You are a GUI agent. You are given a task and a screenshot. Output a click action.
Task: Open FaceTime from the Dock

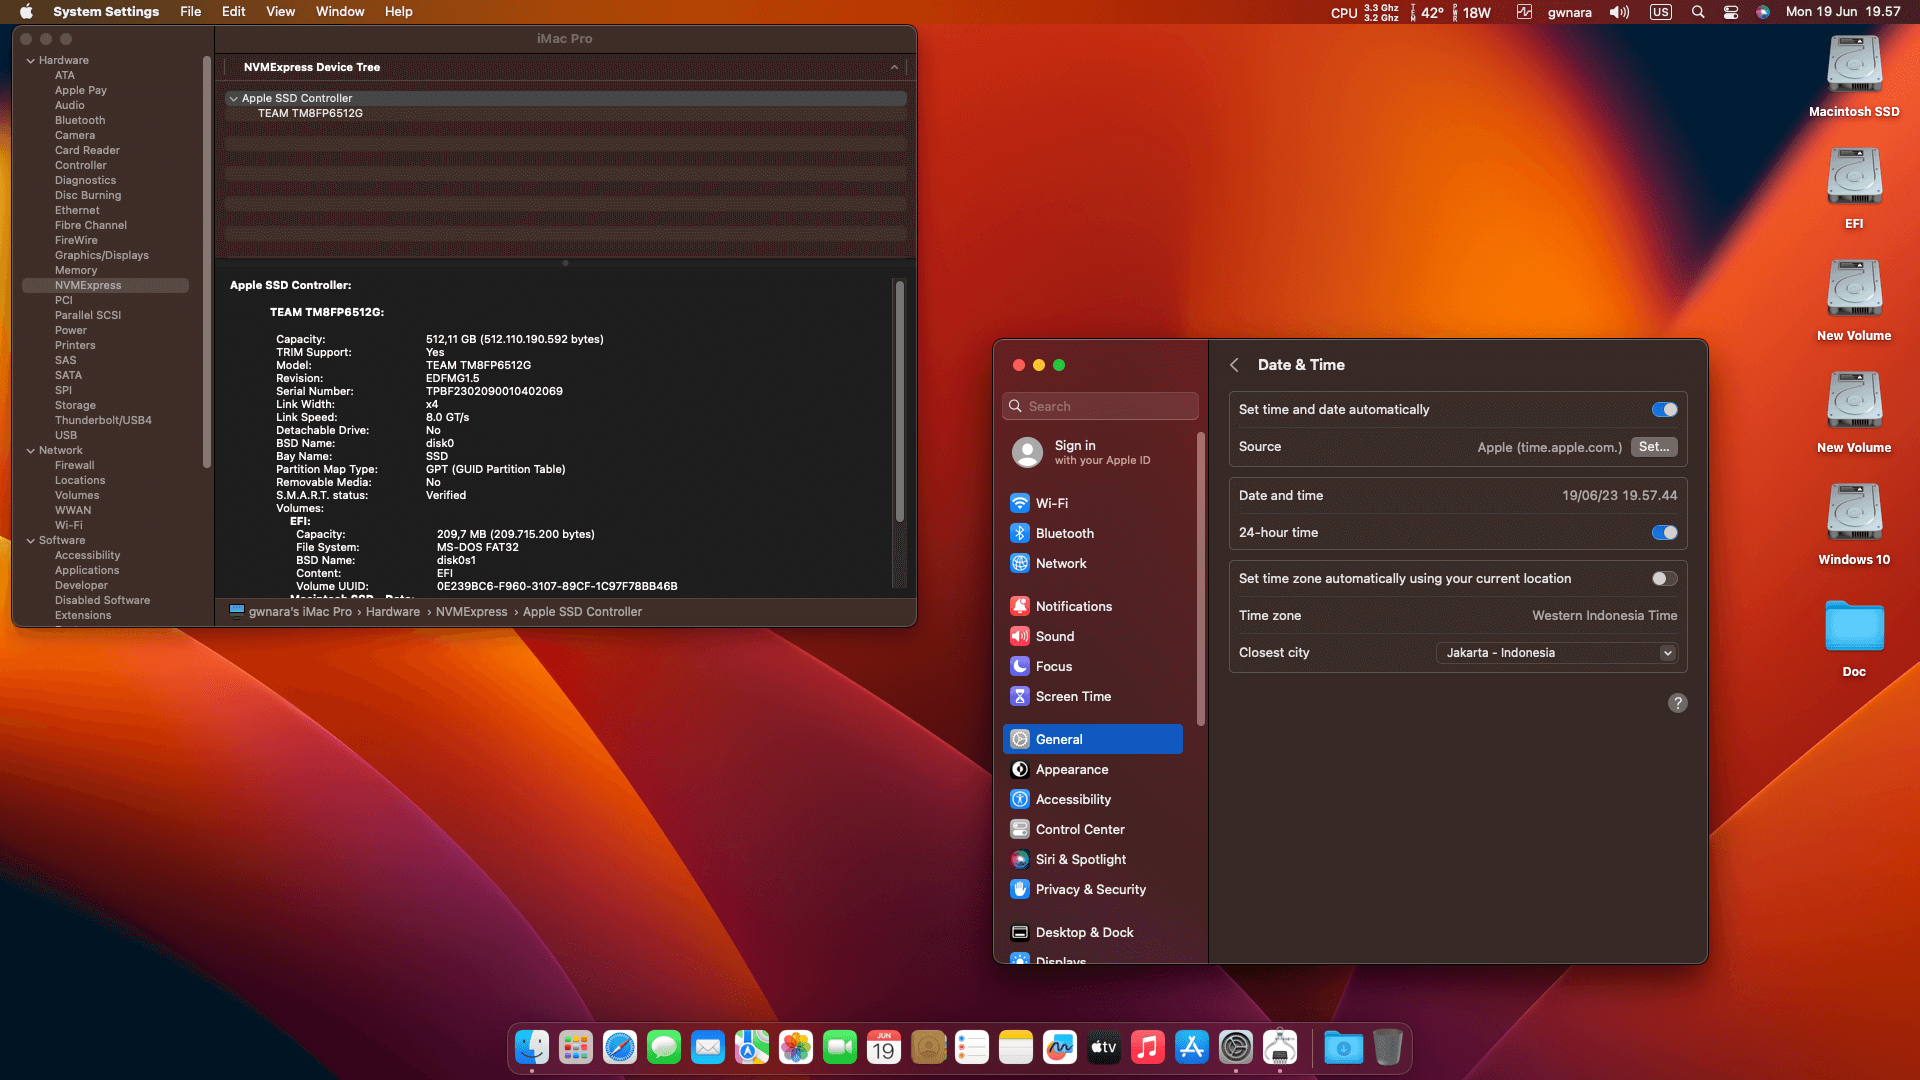point(840,1047)
